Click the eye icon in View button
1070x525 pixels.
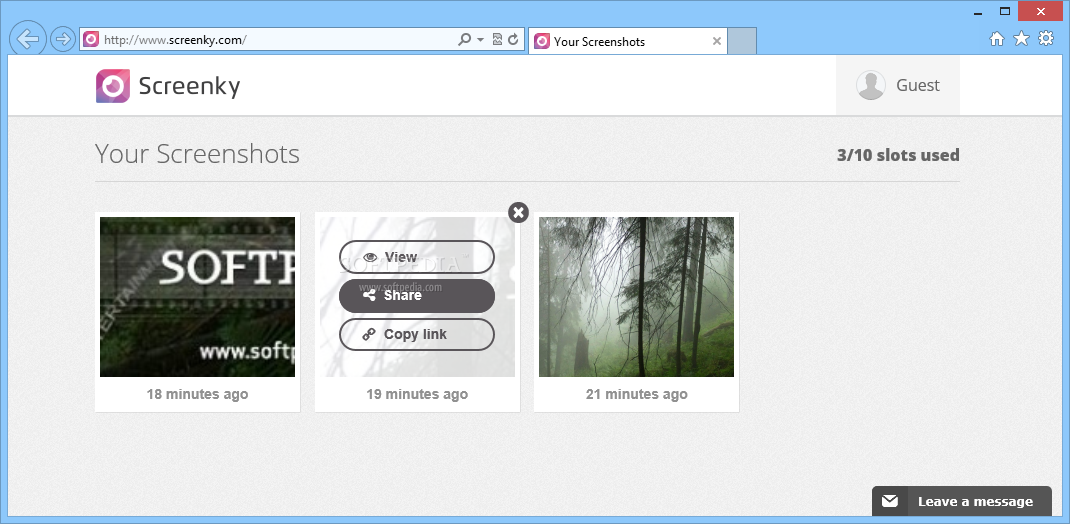(x=371, y=257)
